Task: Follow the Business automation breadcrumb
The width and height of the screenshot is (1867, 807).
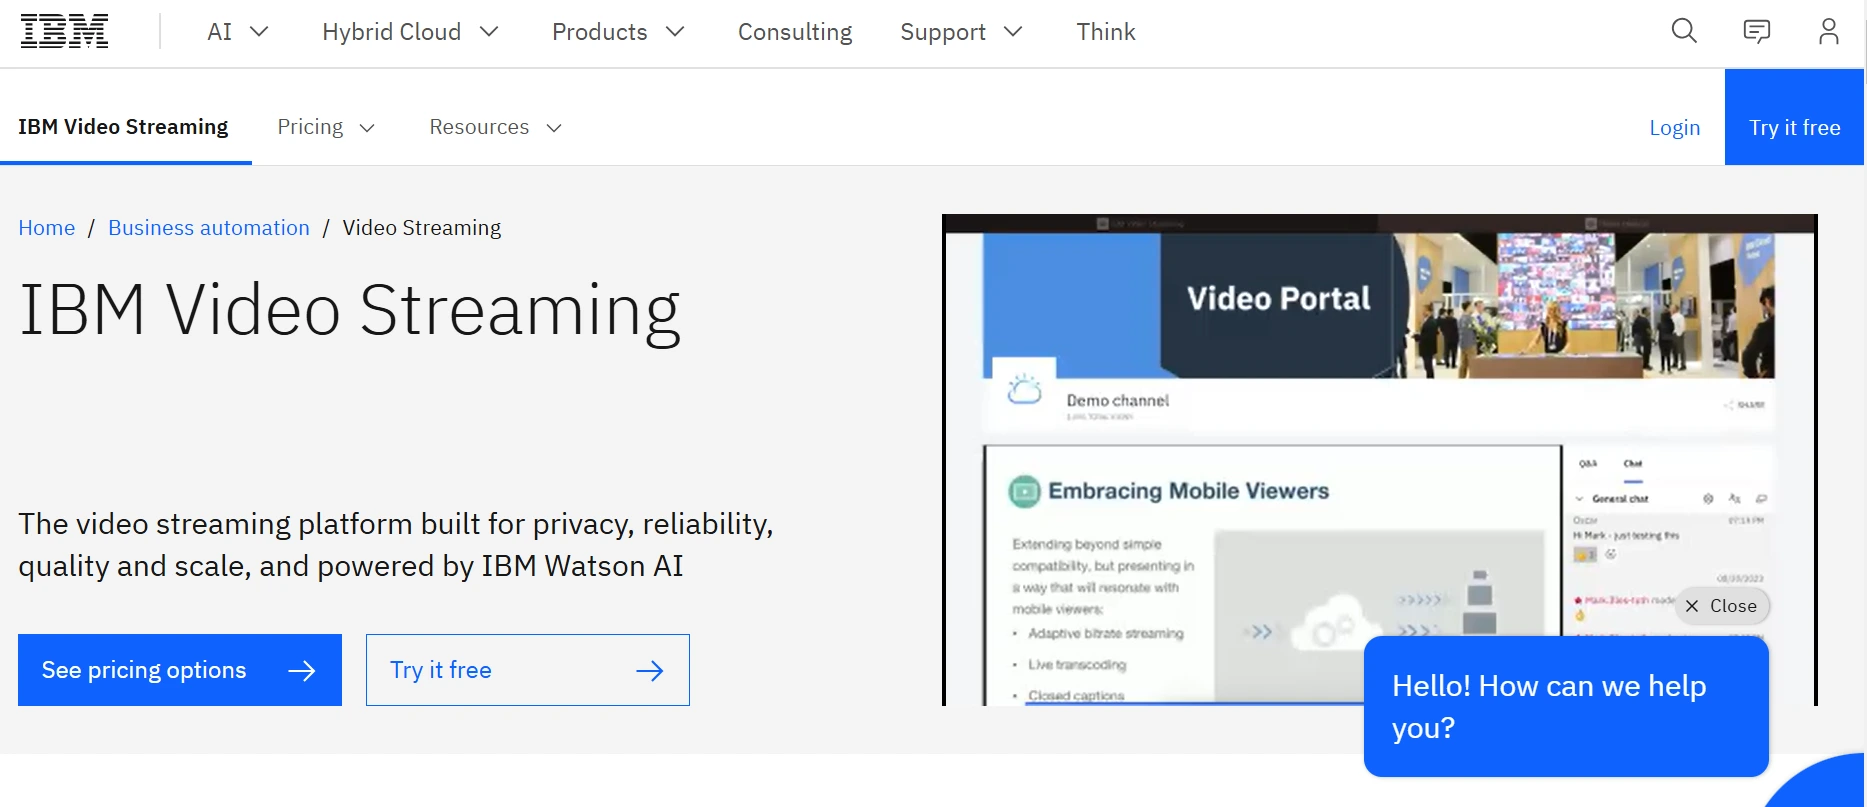Action: pyautogui.click(x=209, y=228)
